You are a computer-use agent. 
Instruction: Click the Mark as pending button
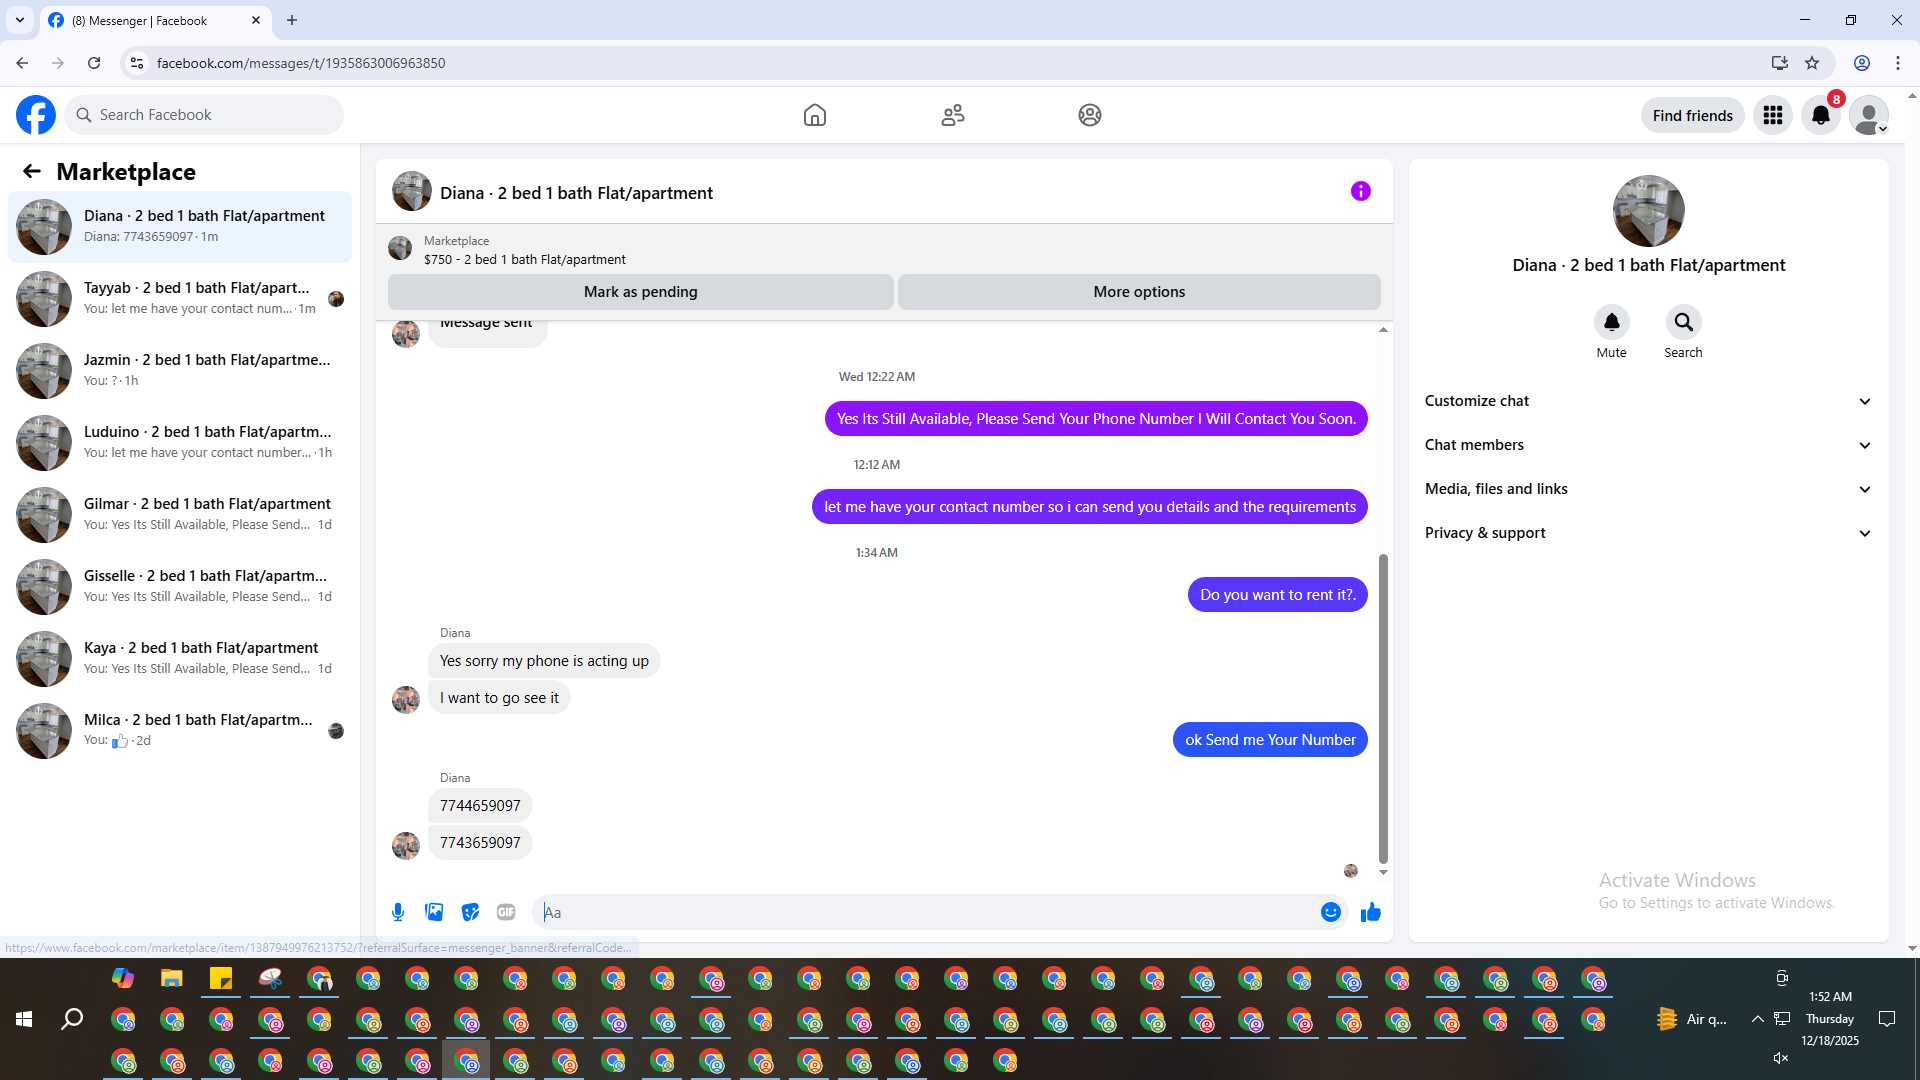coord(640,292)
